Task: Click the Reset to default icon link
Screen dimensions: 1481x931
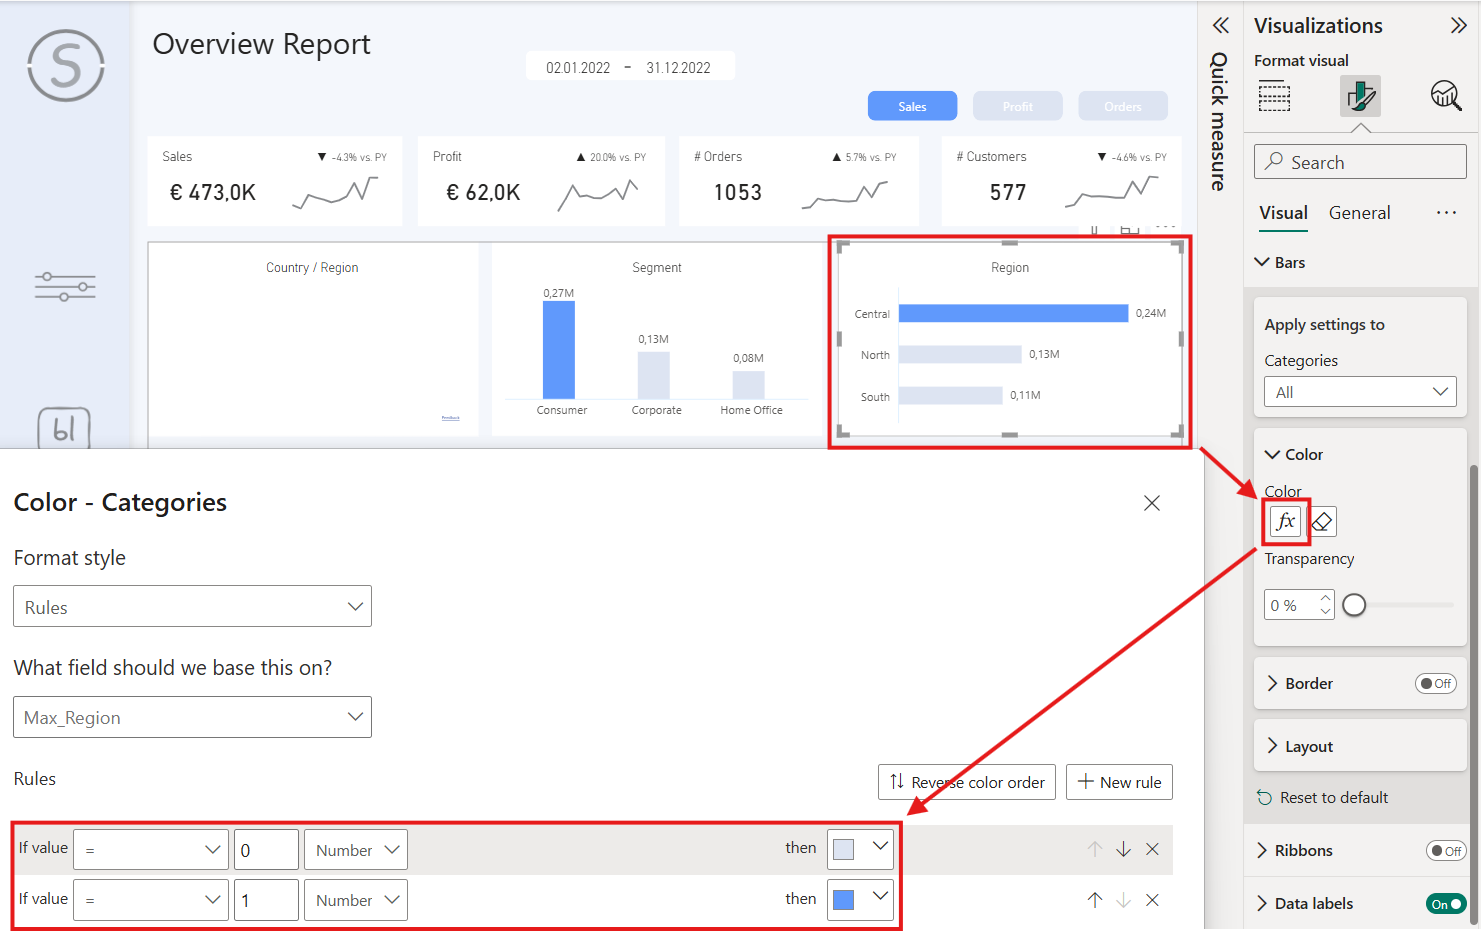Action: point(1322,798)
